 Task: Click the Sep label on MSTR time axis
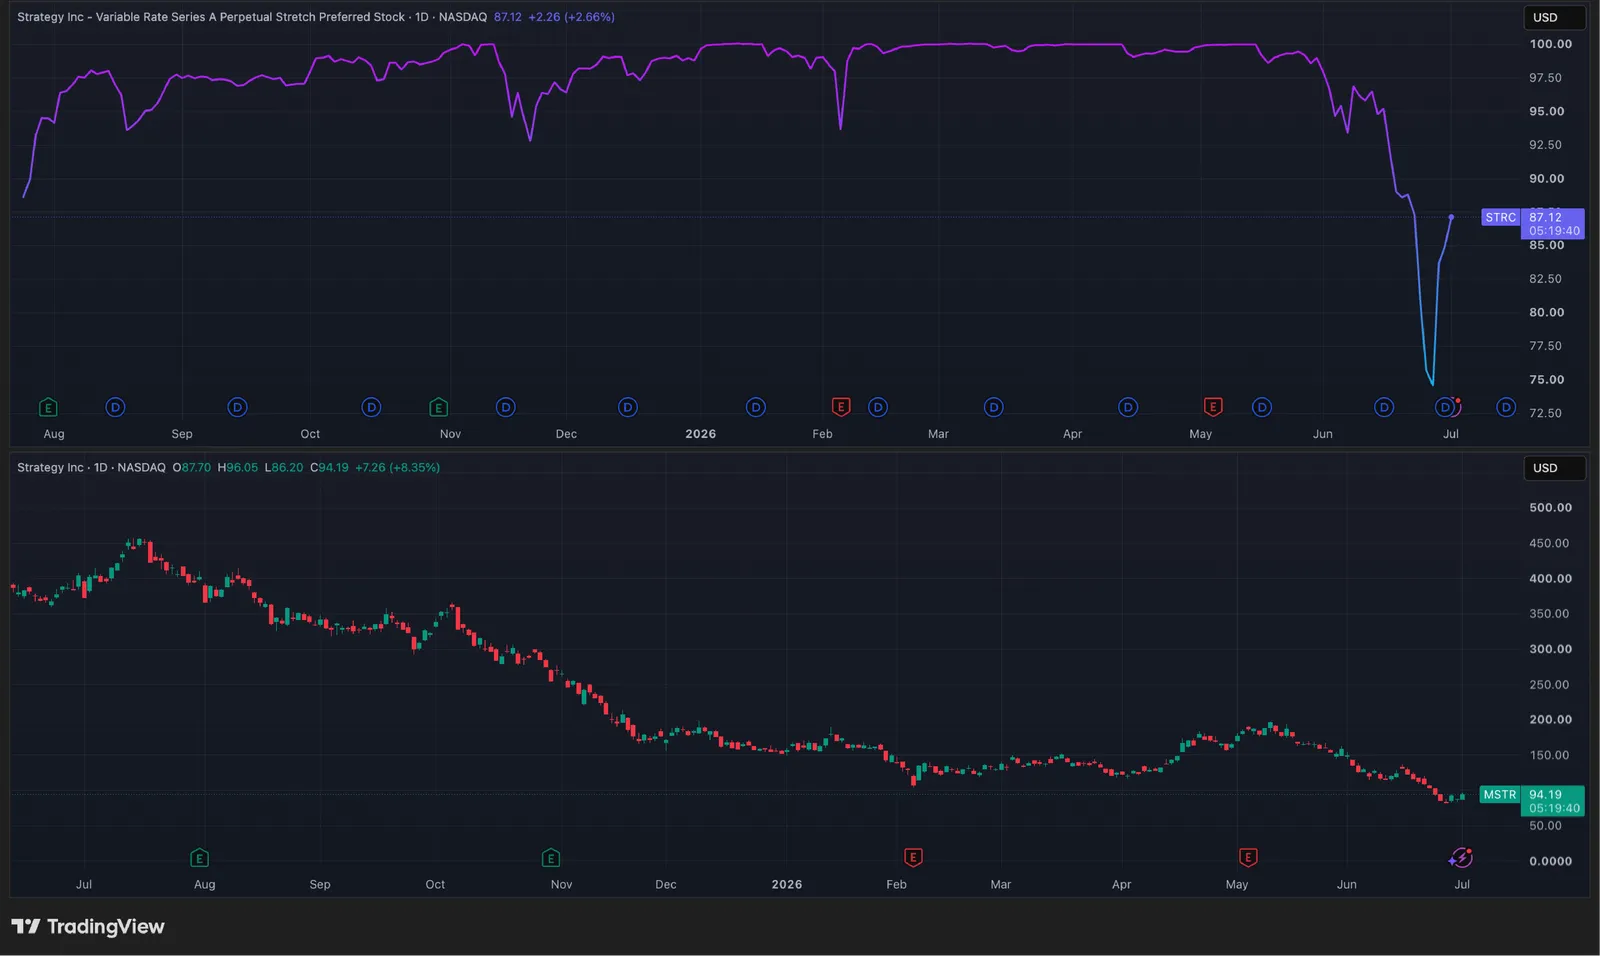[x=320, y=885]
